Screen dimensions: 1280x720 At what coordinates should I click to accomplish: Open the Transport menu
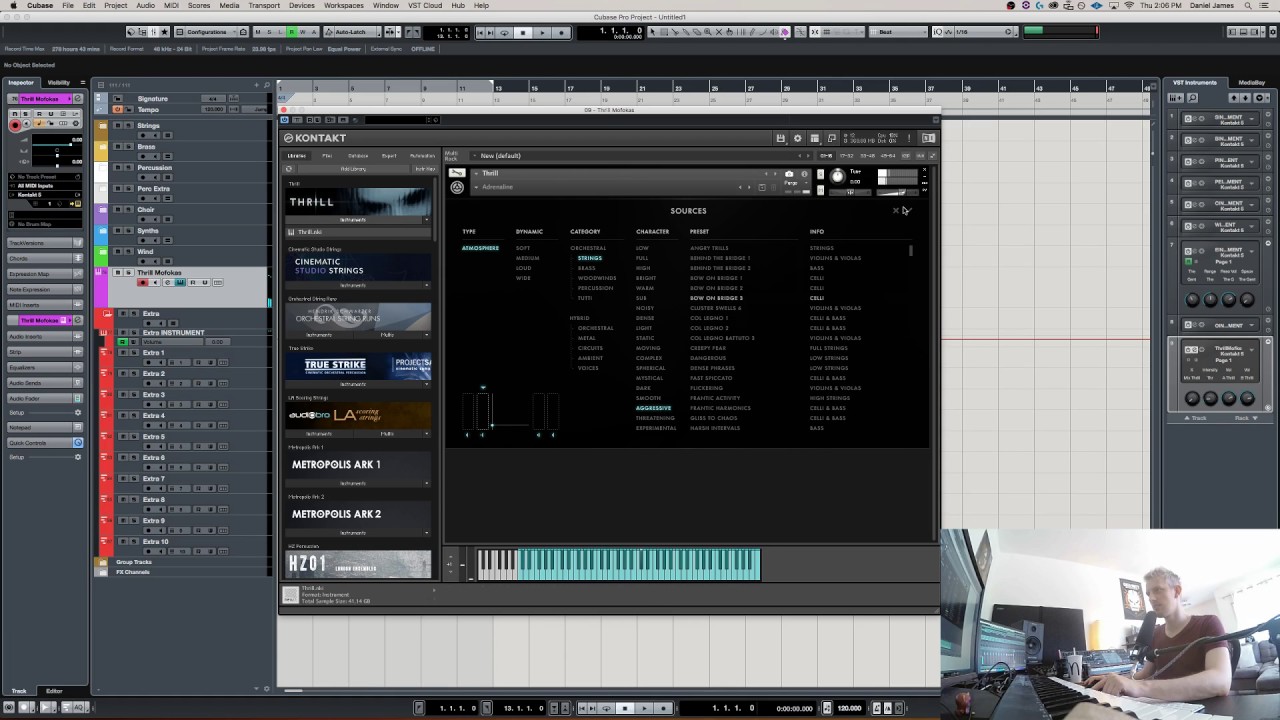point(264,5)
